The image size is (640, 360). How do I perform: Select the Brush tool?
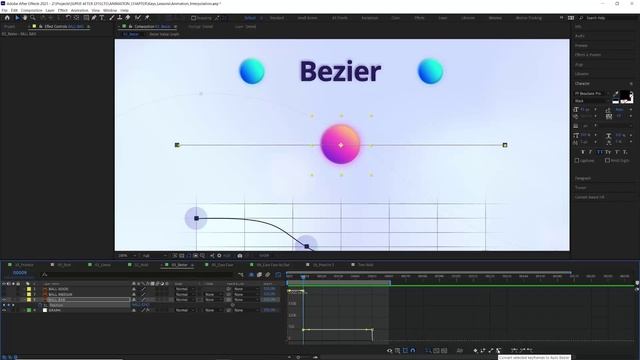pos(112,18)
